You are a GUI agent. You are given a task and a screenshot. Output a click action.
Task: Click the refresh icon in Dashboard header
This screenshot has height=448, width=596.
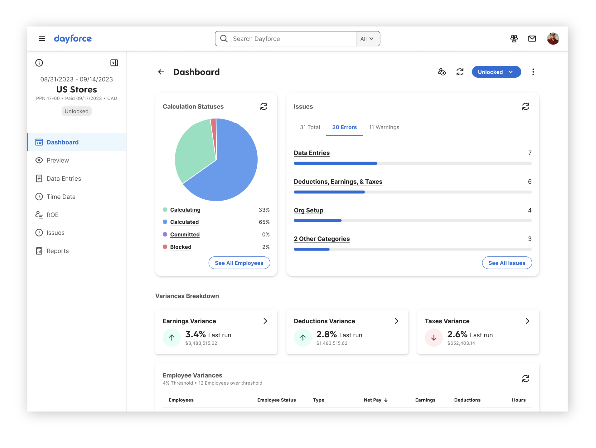tap(460, 72)
